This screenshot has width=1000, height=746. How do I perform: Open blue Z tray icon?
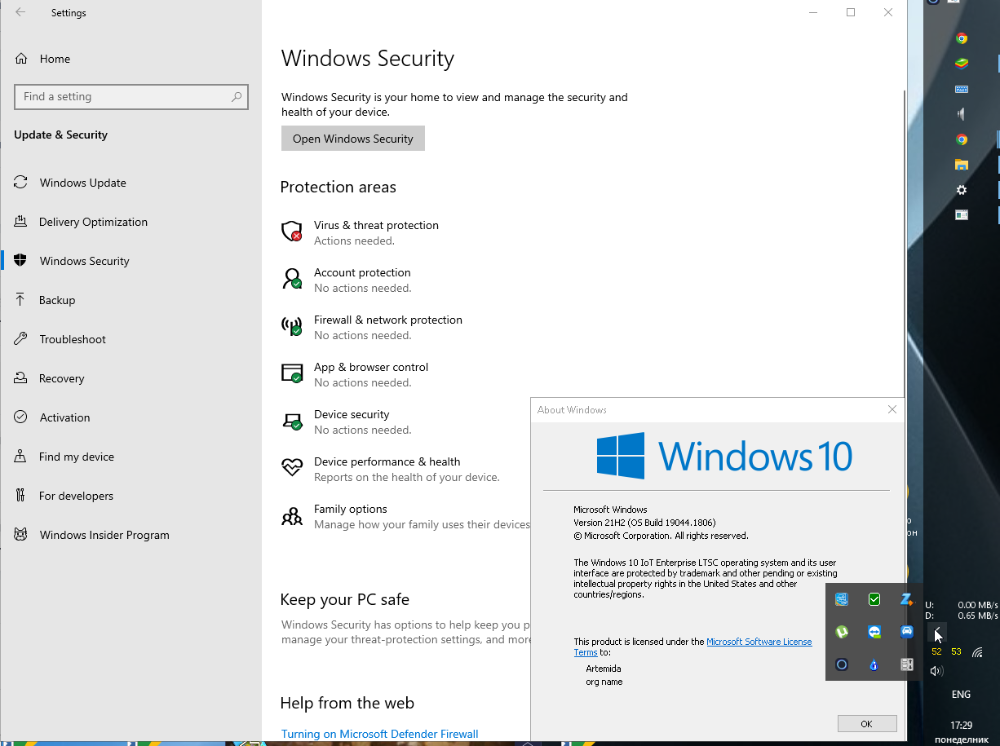coord(906,599)
